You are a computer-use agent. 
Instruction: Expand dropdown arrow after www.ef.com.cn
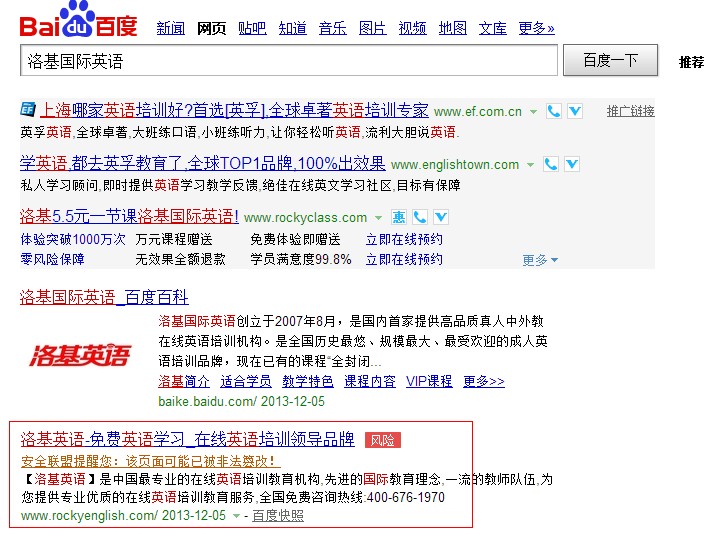pos(533,112)
